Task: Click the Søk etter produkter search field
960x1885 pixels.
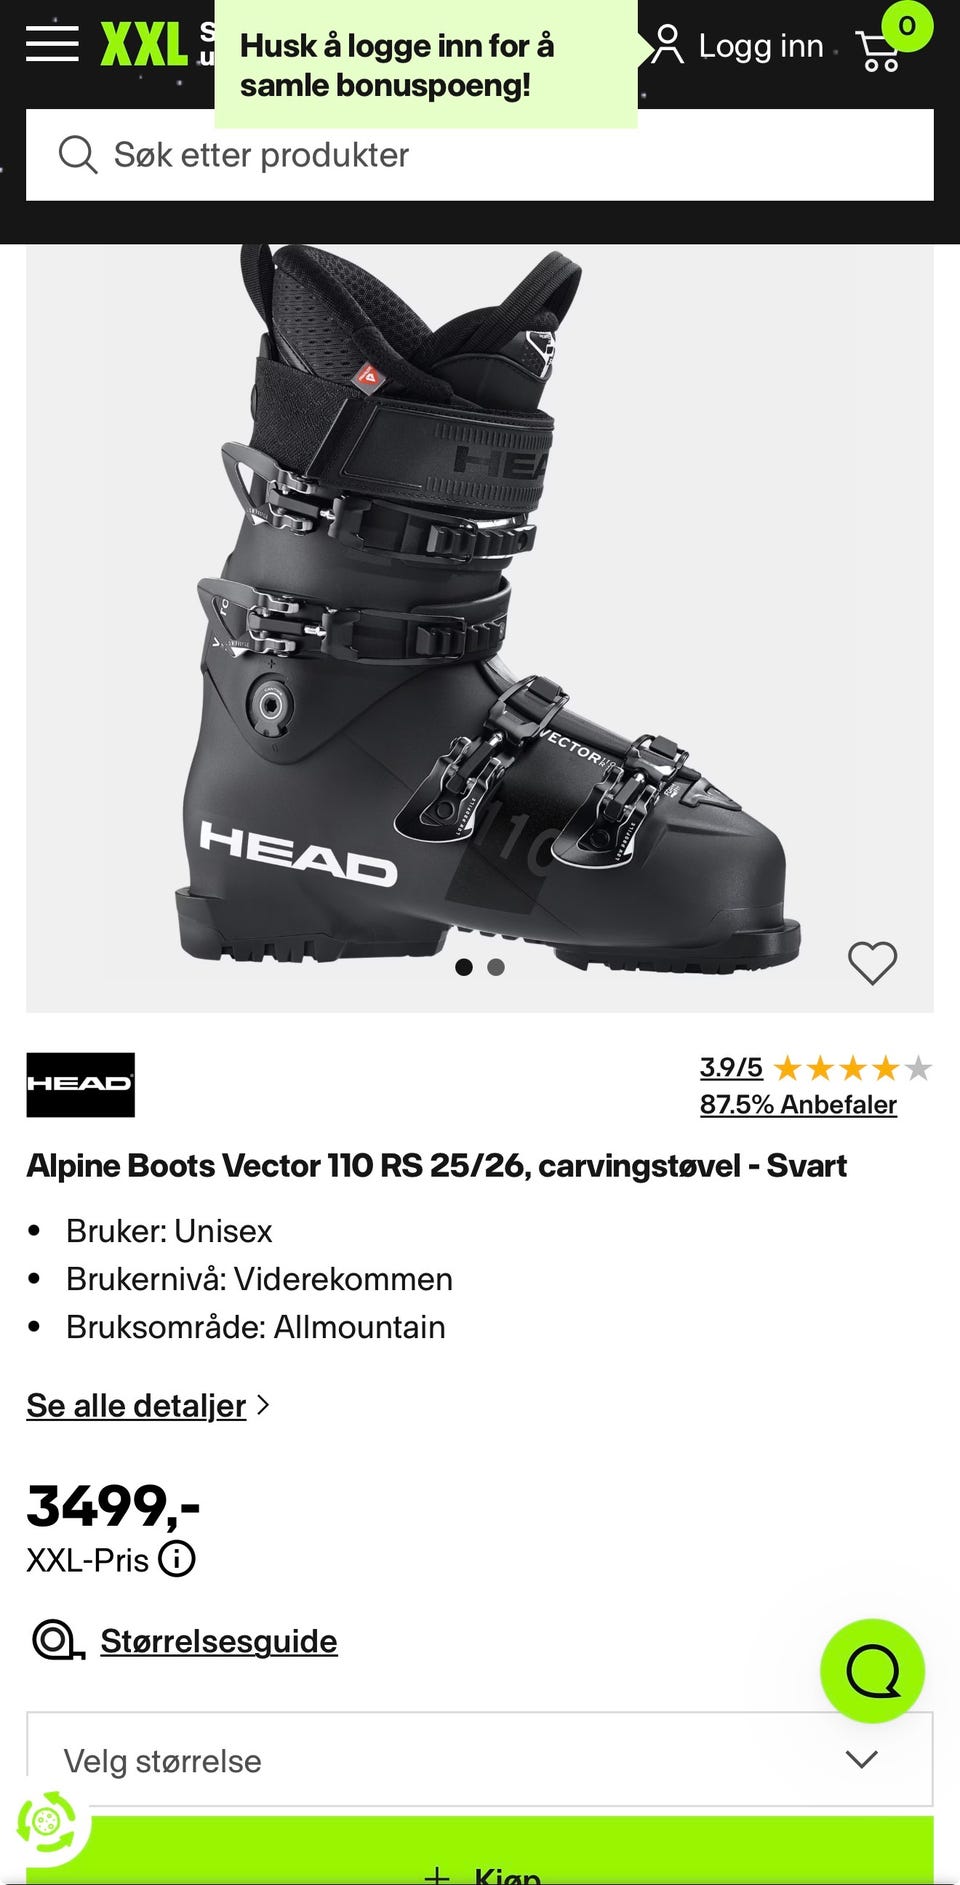Action: [x=480, y=155]
